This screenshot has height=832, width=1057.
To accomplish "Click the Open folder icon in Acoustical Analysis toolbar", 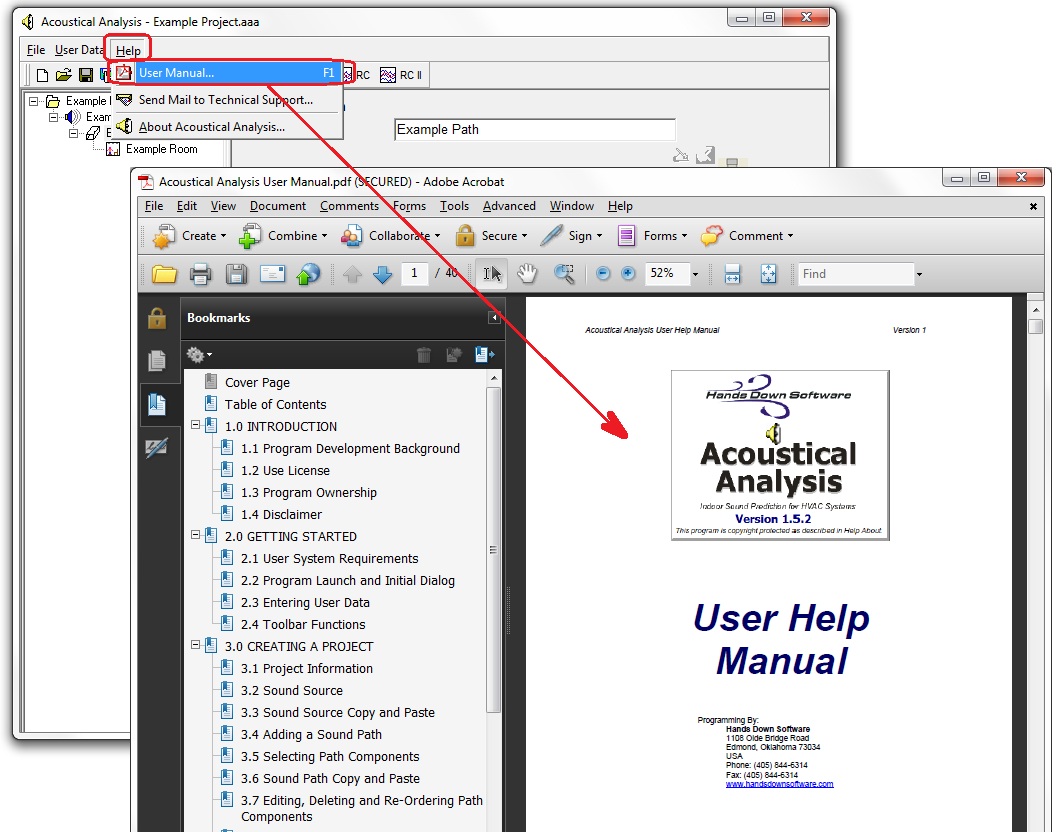I will click(x=64, y=75).
